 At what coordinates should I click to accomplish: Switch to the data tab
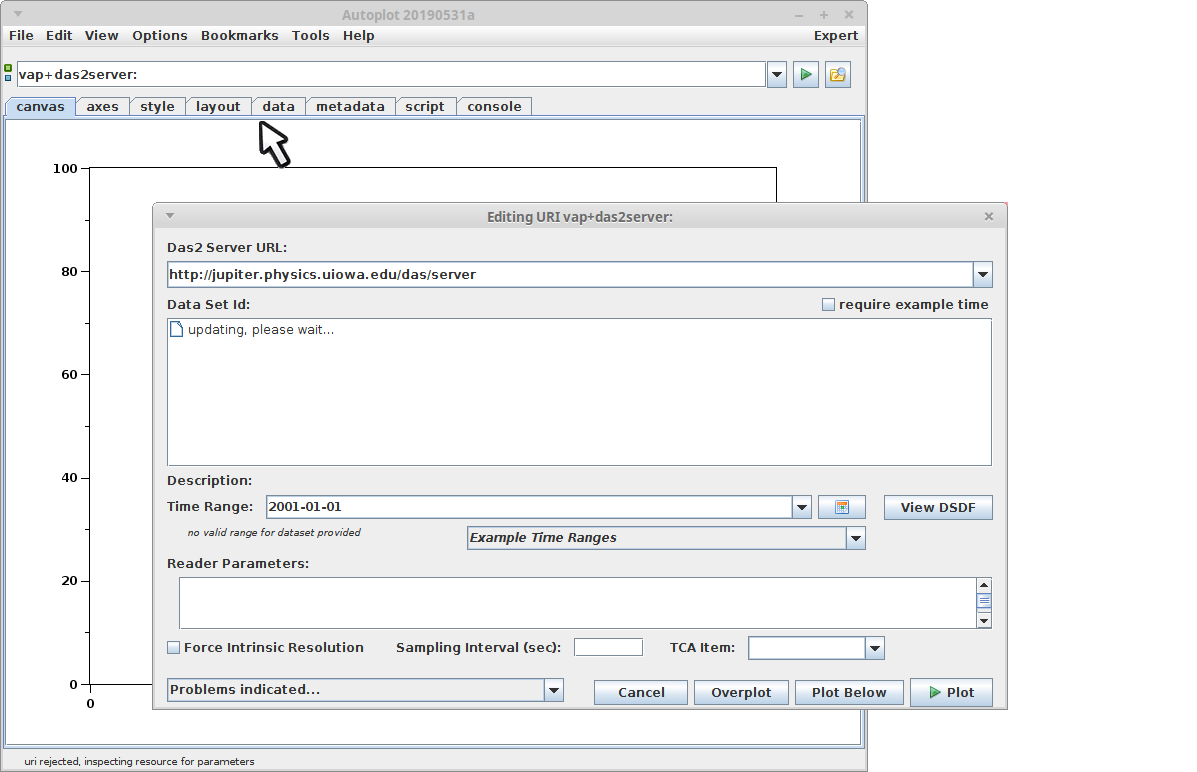(x=279, y=107)
